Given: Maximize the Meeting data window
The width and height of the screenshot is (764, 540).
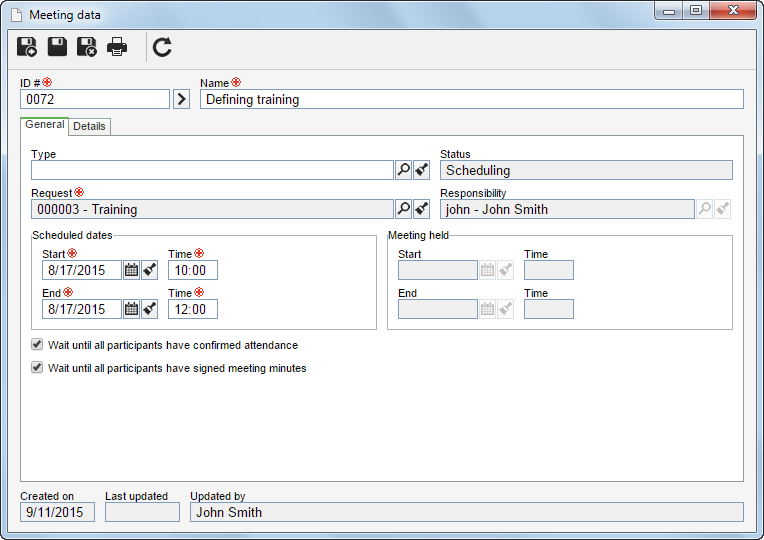Looking at the screenshot, I should tap(696, 11).
